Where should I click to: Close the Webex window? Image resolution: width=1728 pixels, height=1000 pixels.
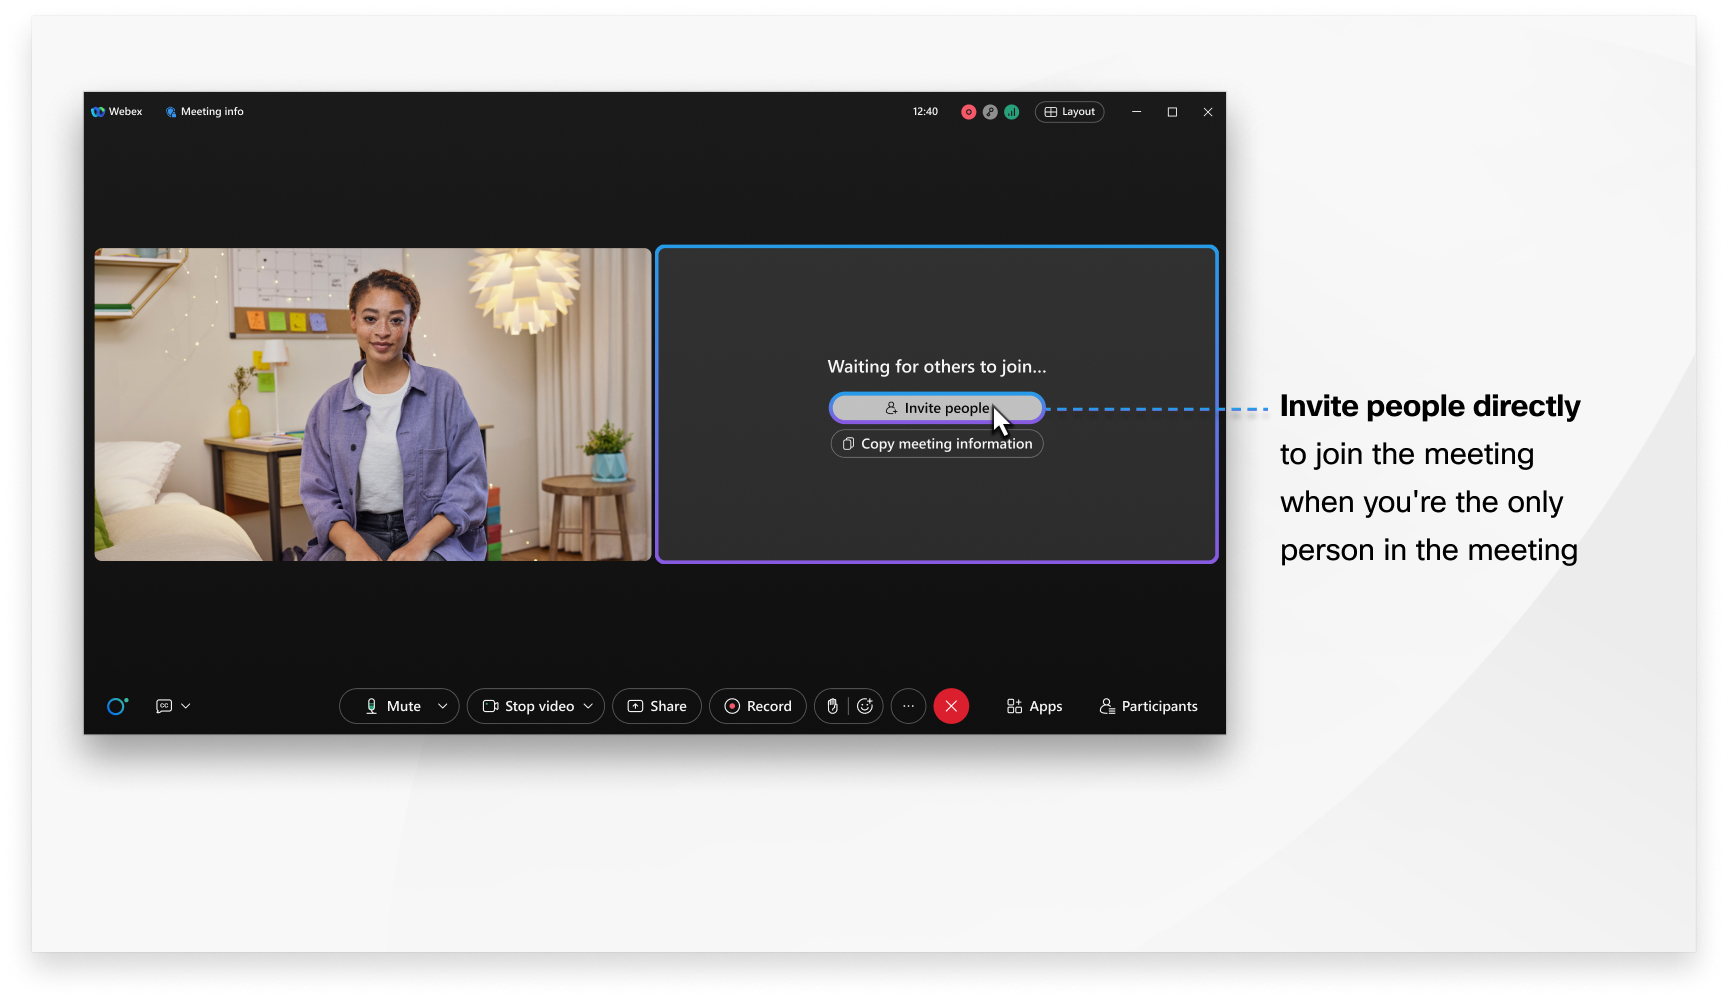1208,112
